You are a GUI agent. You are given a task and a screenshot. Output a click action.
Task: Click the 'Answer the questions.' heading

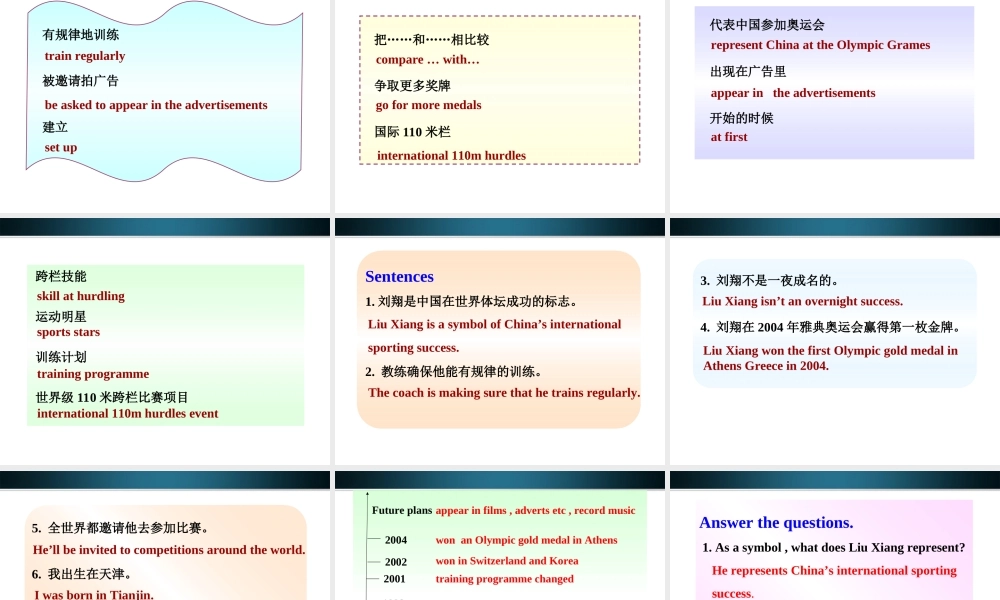pos(776,523)
